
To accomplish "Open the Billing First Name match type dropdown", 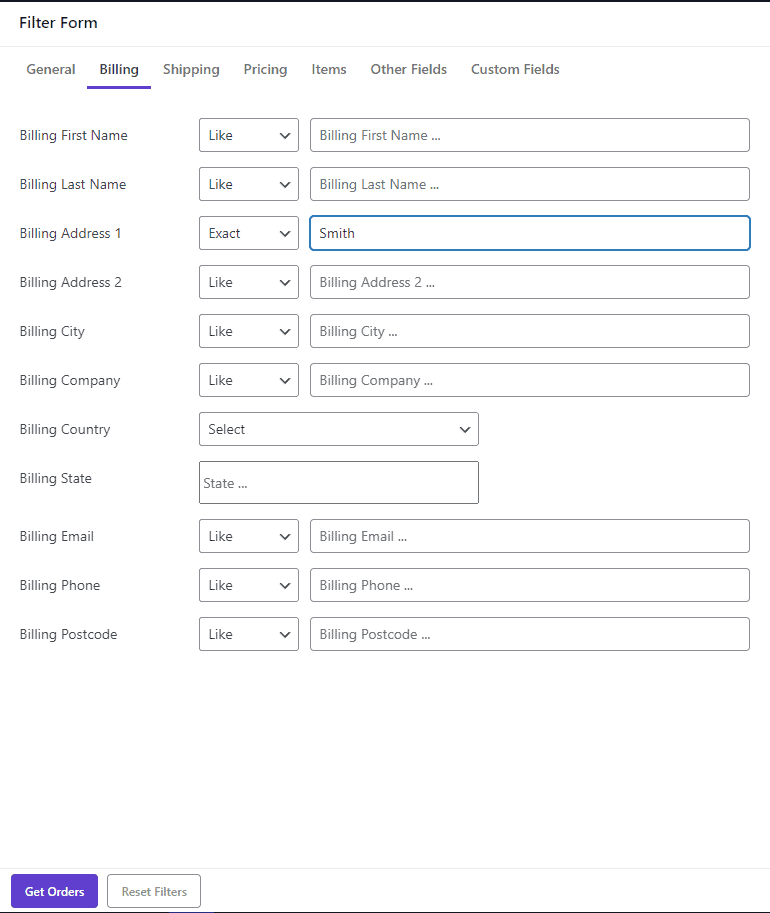I will (x=248, y=135).
